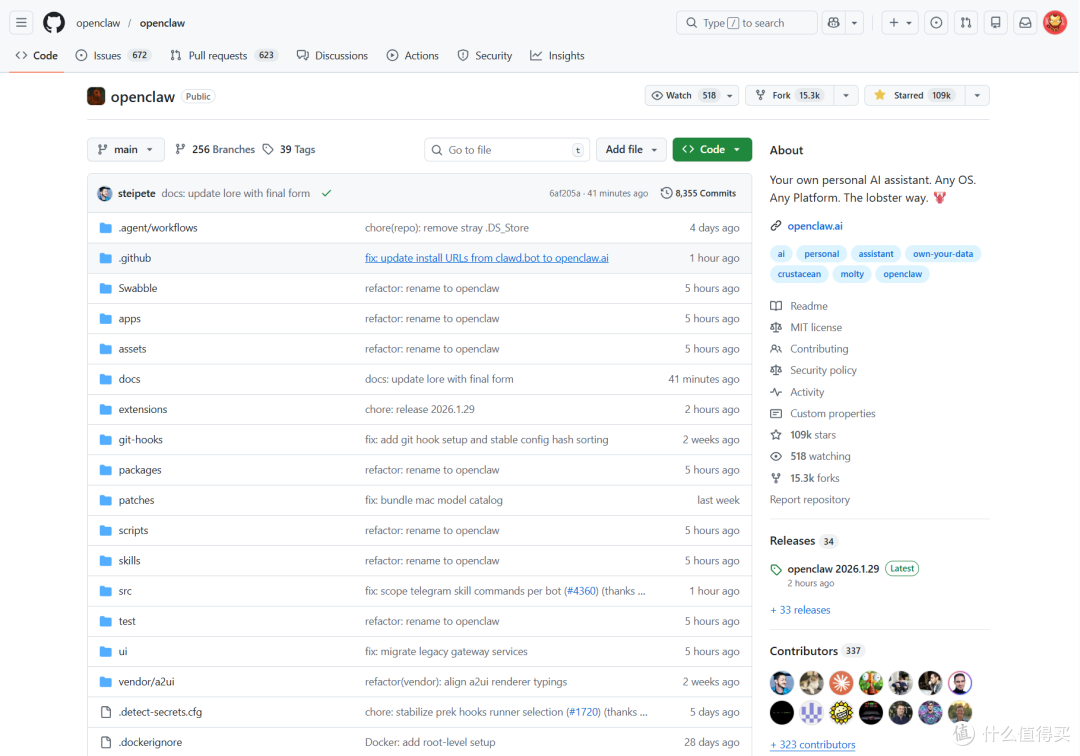
Task: Open the main branch selector dropdown
Action: [x=126, y=149]
